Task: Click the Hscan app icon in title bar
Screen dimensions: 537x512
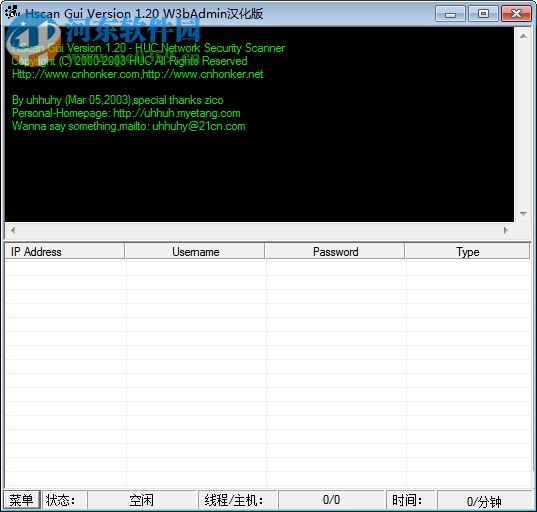Action: (x=12, y=12)
